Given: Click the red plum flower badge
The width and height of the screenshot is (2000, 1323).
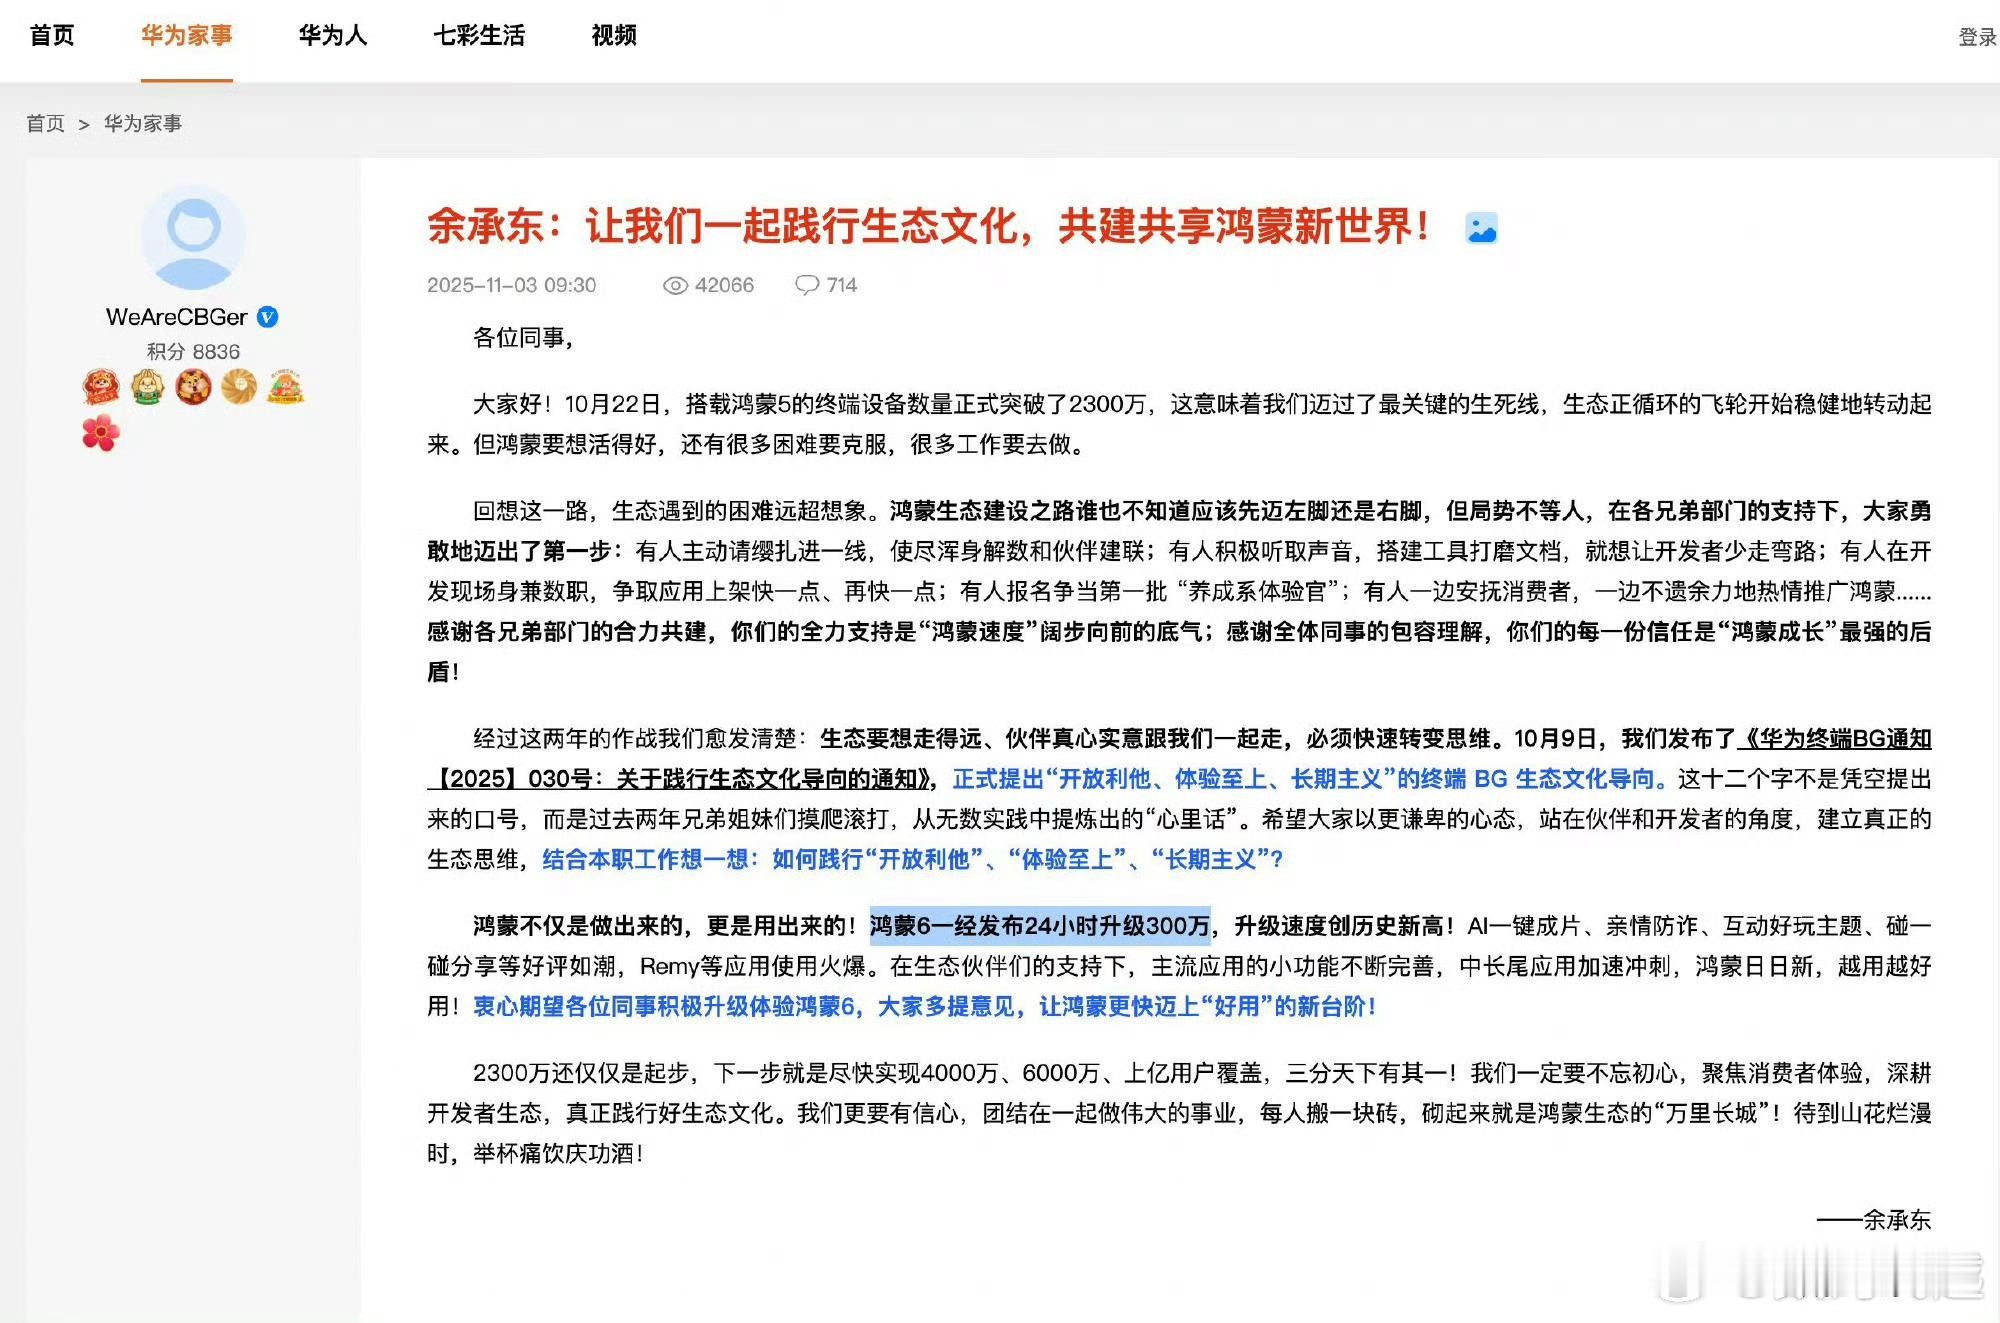Looking at the screenshot, I should click(100, 433).
